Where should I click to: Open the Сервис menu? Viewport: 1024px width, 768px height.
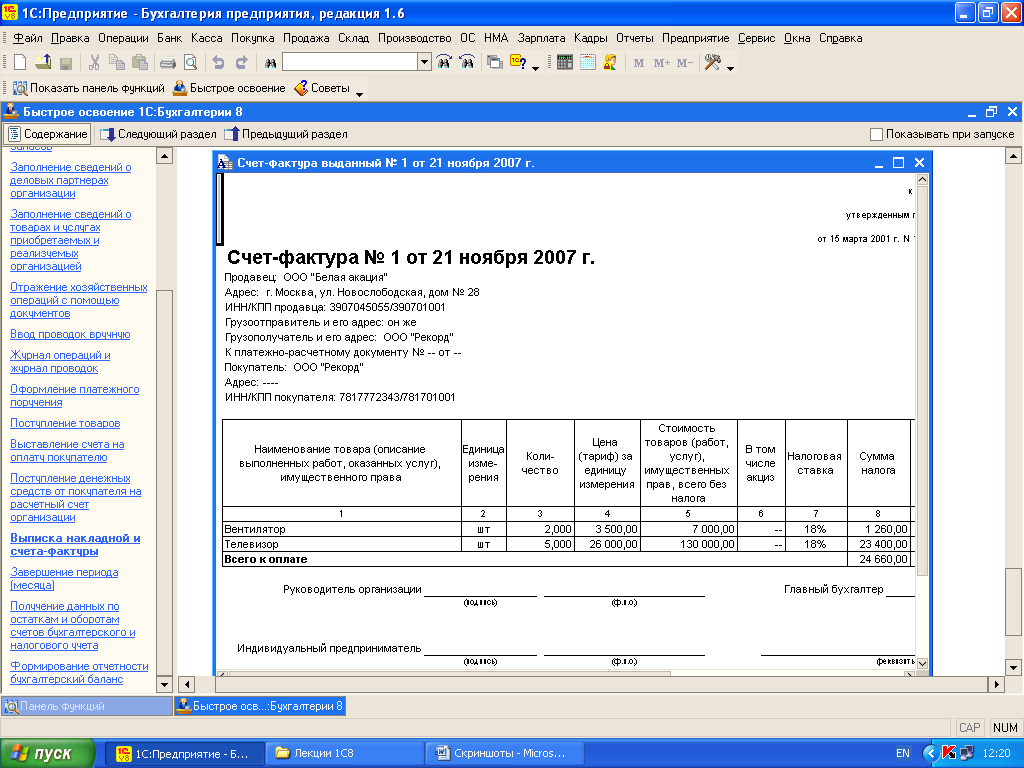(x=756, y=38)
